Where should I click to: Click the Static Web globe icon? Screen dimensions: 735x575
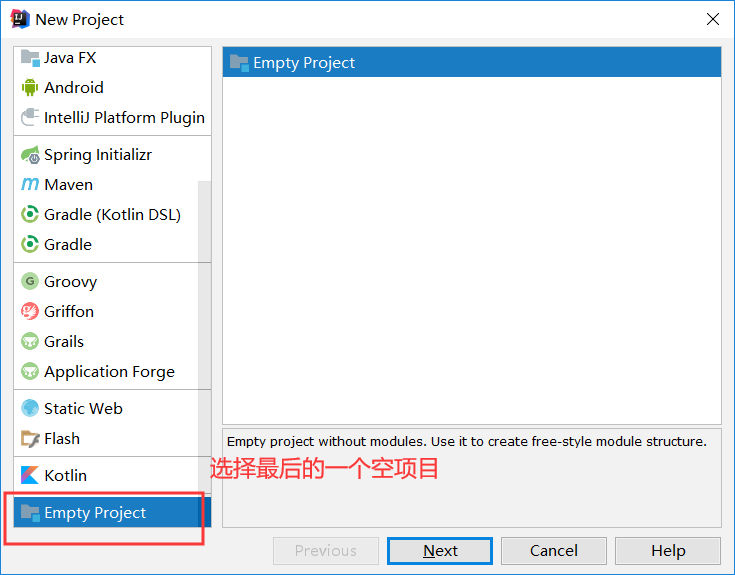pos(30,408)
